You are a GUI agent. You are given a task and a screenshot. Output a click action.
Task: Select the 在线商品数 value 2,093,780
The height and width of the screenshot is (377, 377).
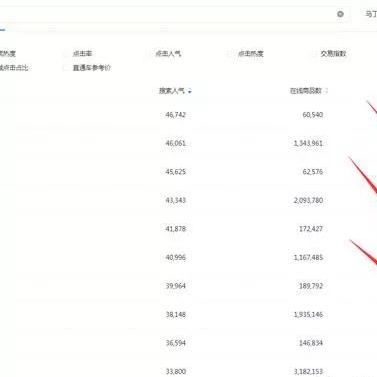click(x=308, y=200)
